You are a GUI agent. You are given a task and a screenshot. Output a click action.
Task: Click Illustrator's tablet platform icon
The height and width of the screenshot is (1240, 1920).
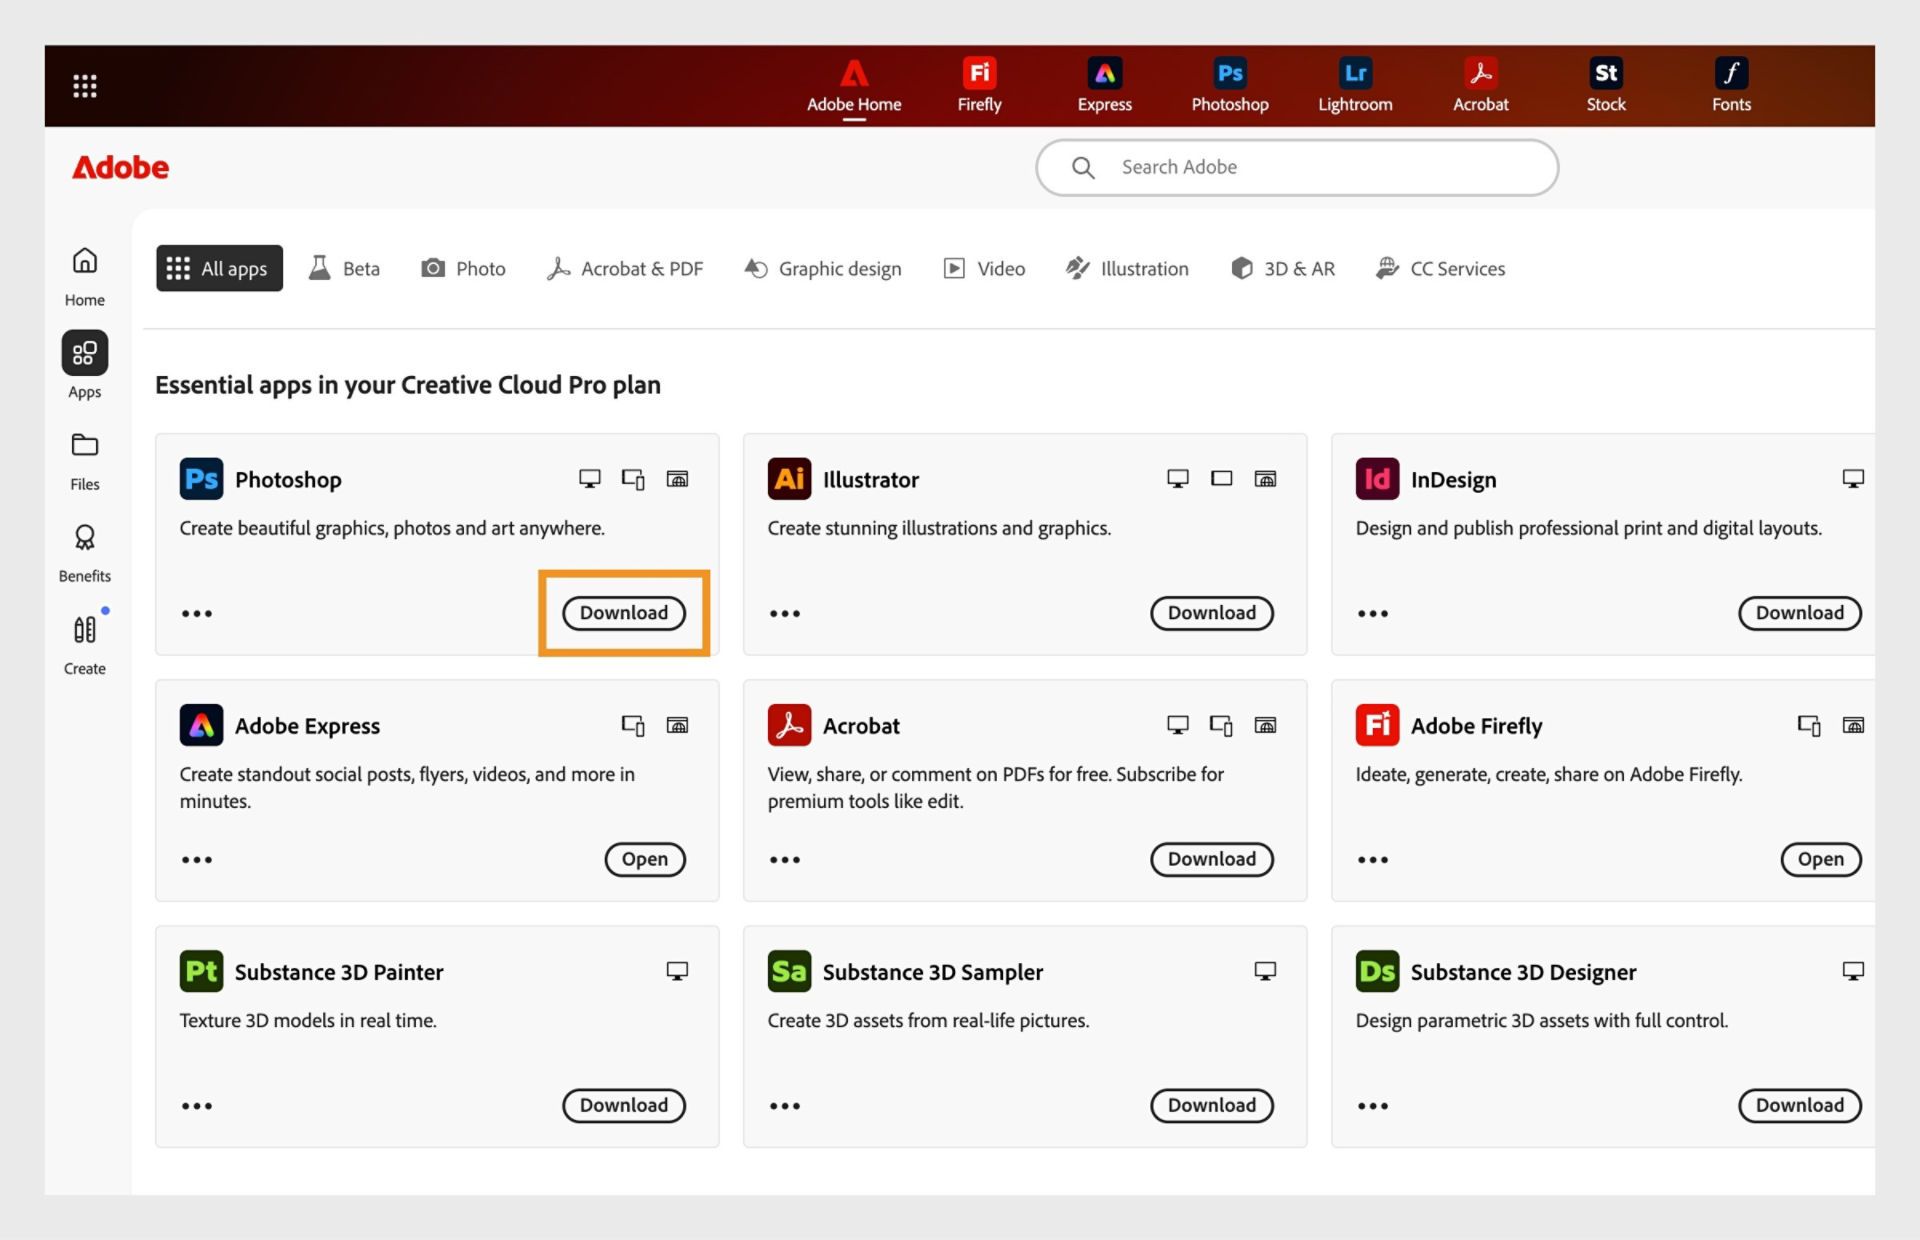1221,479
